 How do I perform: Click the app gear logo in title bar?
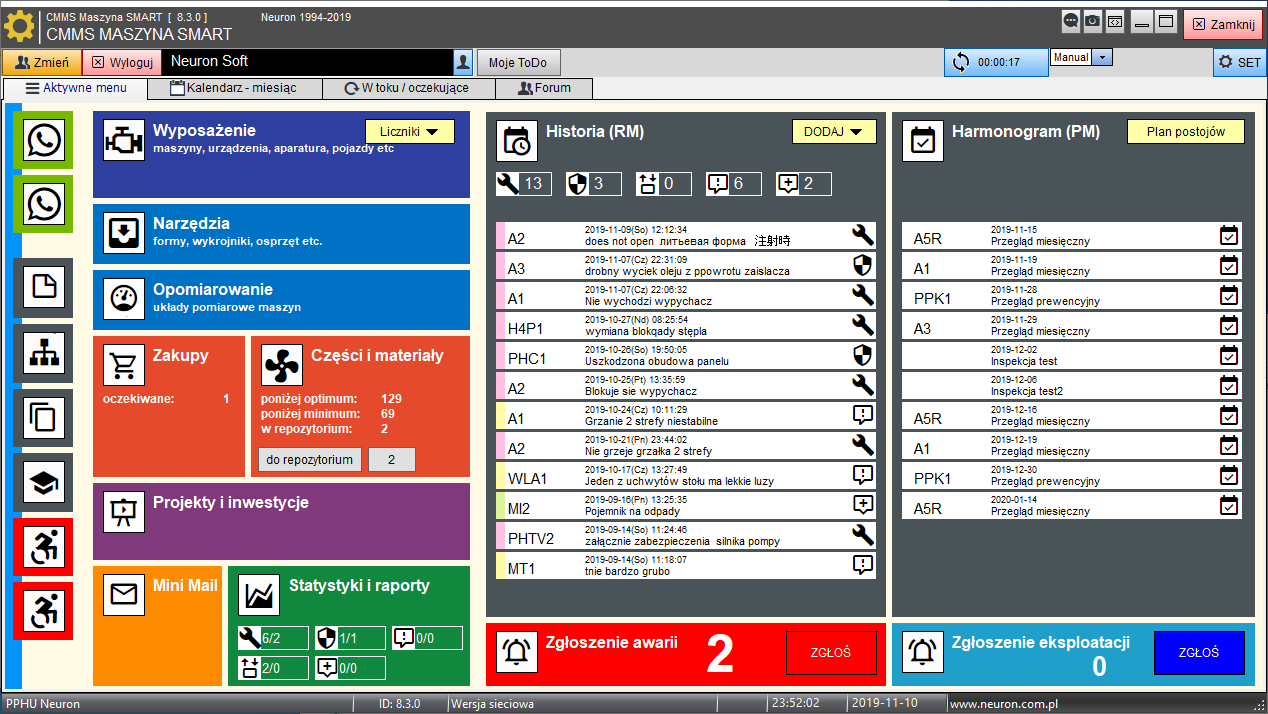point(20,24)
